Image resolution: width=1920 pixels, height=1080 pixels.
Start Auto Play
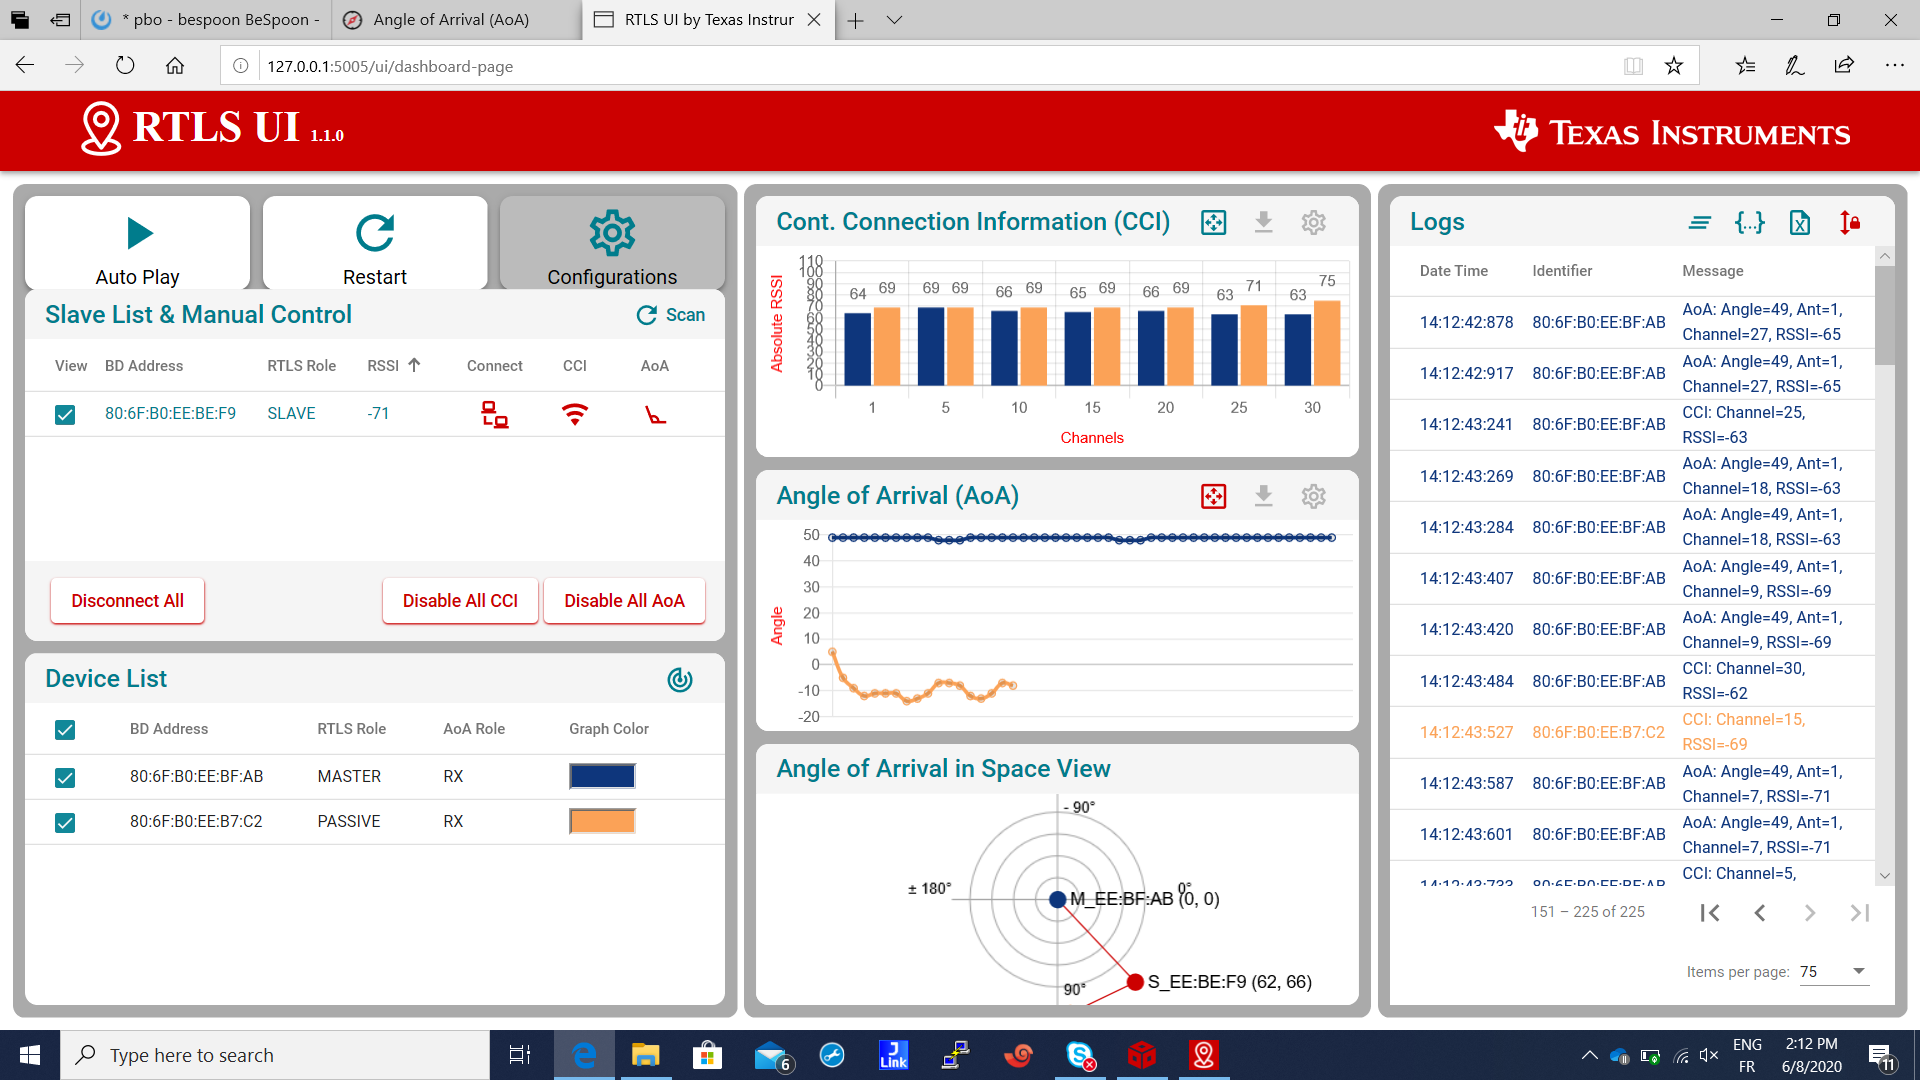coord(138,243)
